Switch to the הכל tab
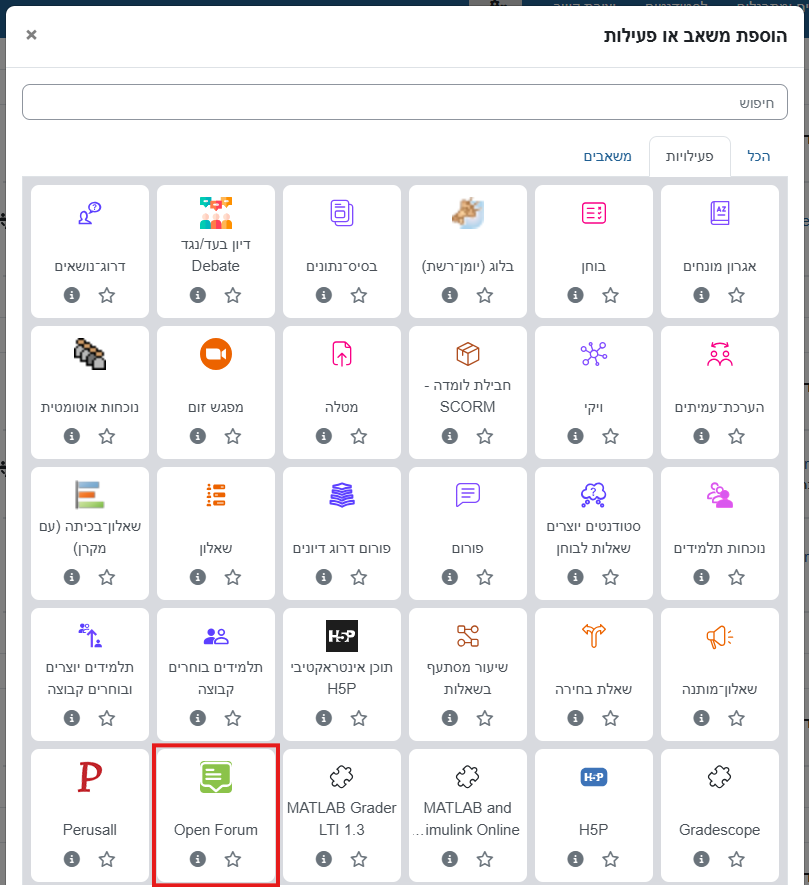Viewport: 809px width, 887px height. click(759, 157)
